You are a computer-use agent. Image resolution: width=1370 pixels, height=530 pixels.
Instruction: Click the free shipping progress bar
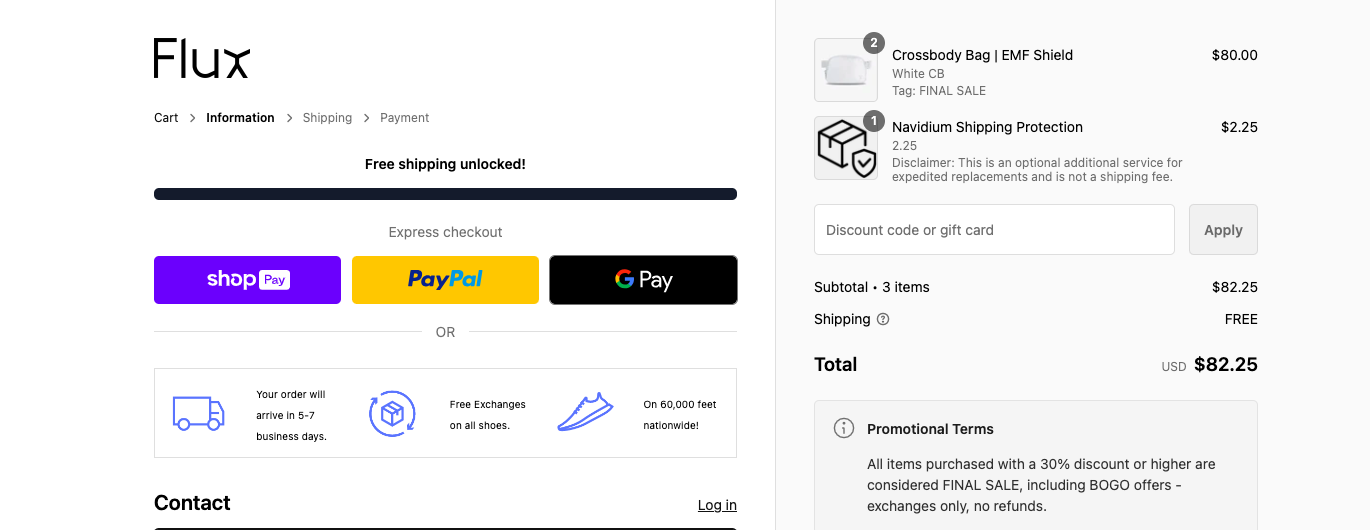[445, 194]
